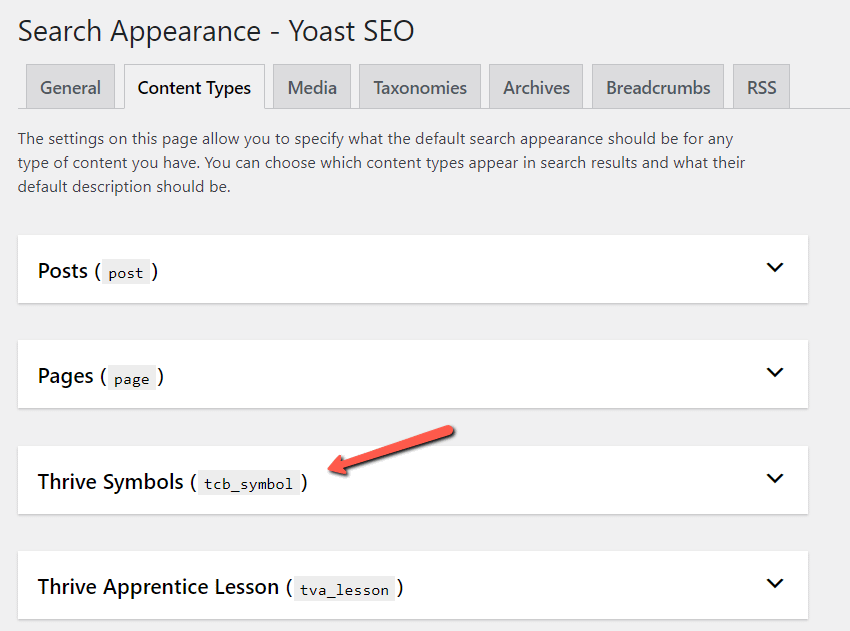Click the 'tva_lesson' code label
The image size is (850, 631).
tap(344, 589)
